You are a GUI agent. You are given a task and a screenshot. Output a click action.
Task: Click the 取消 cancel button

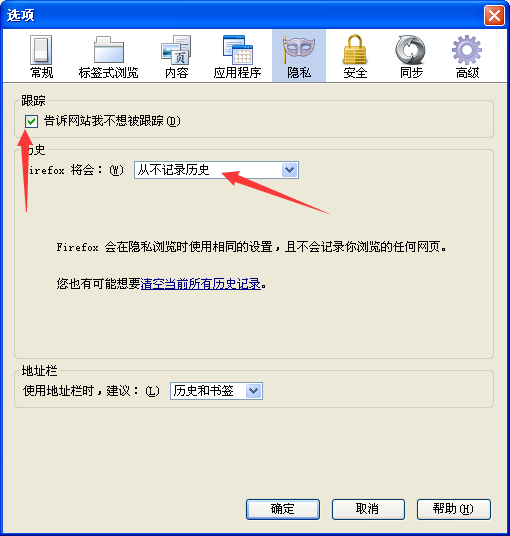[x=368, y=509]
